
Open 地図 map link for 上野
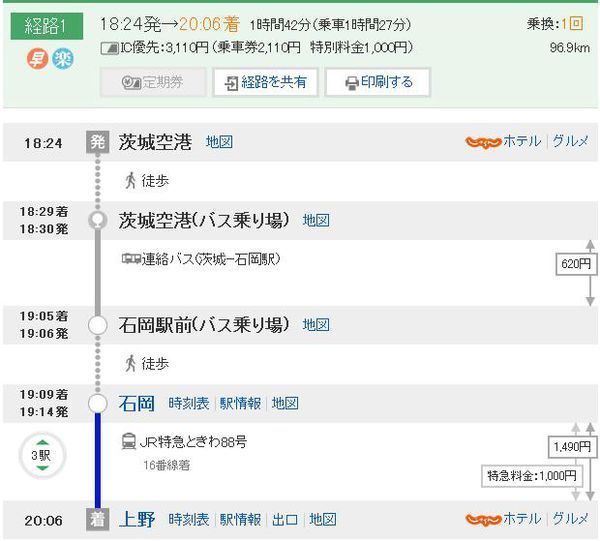323,520
